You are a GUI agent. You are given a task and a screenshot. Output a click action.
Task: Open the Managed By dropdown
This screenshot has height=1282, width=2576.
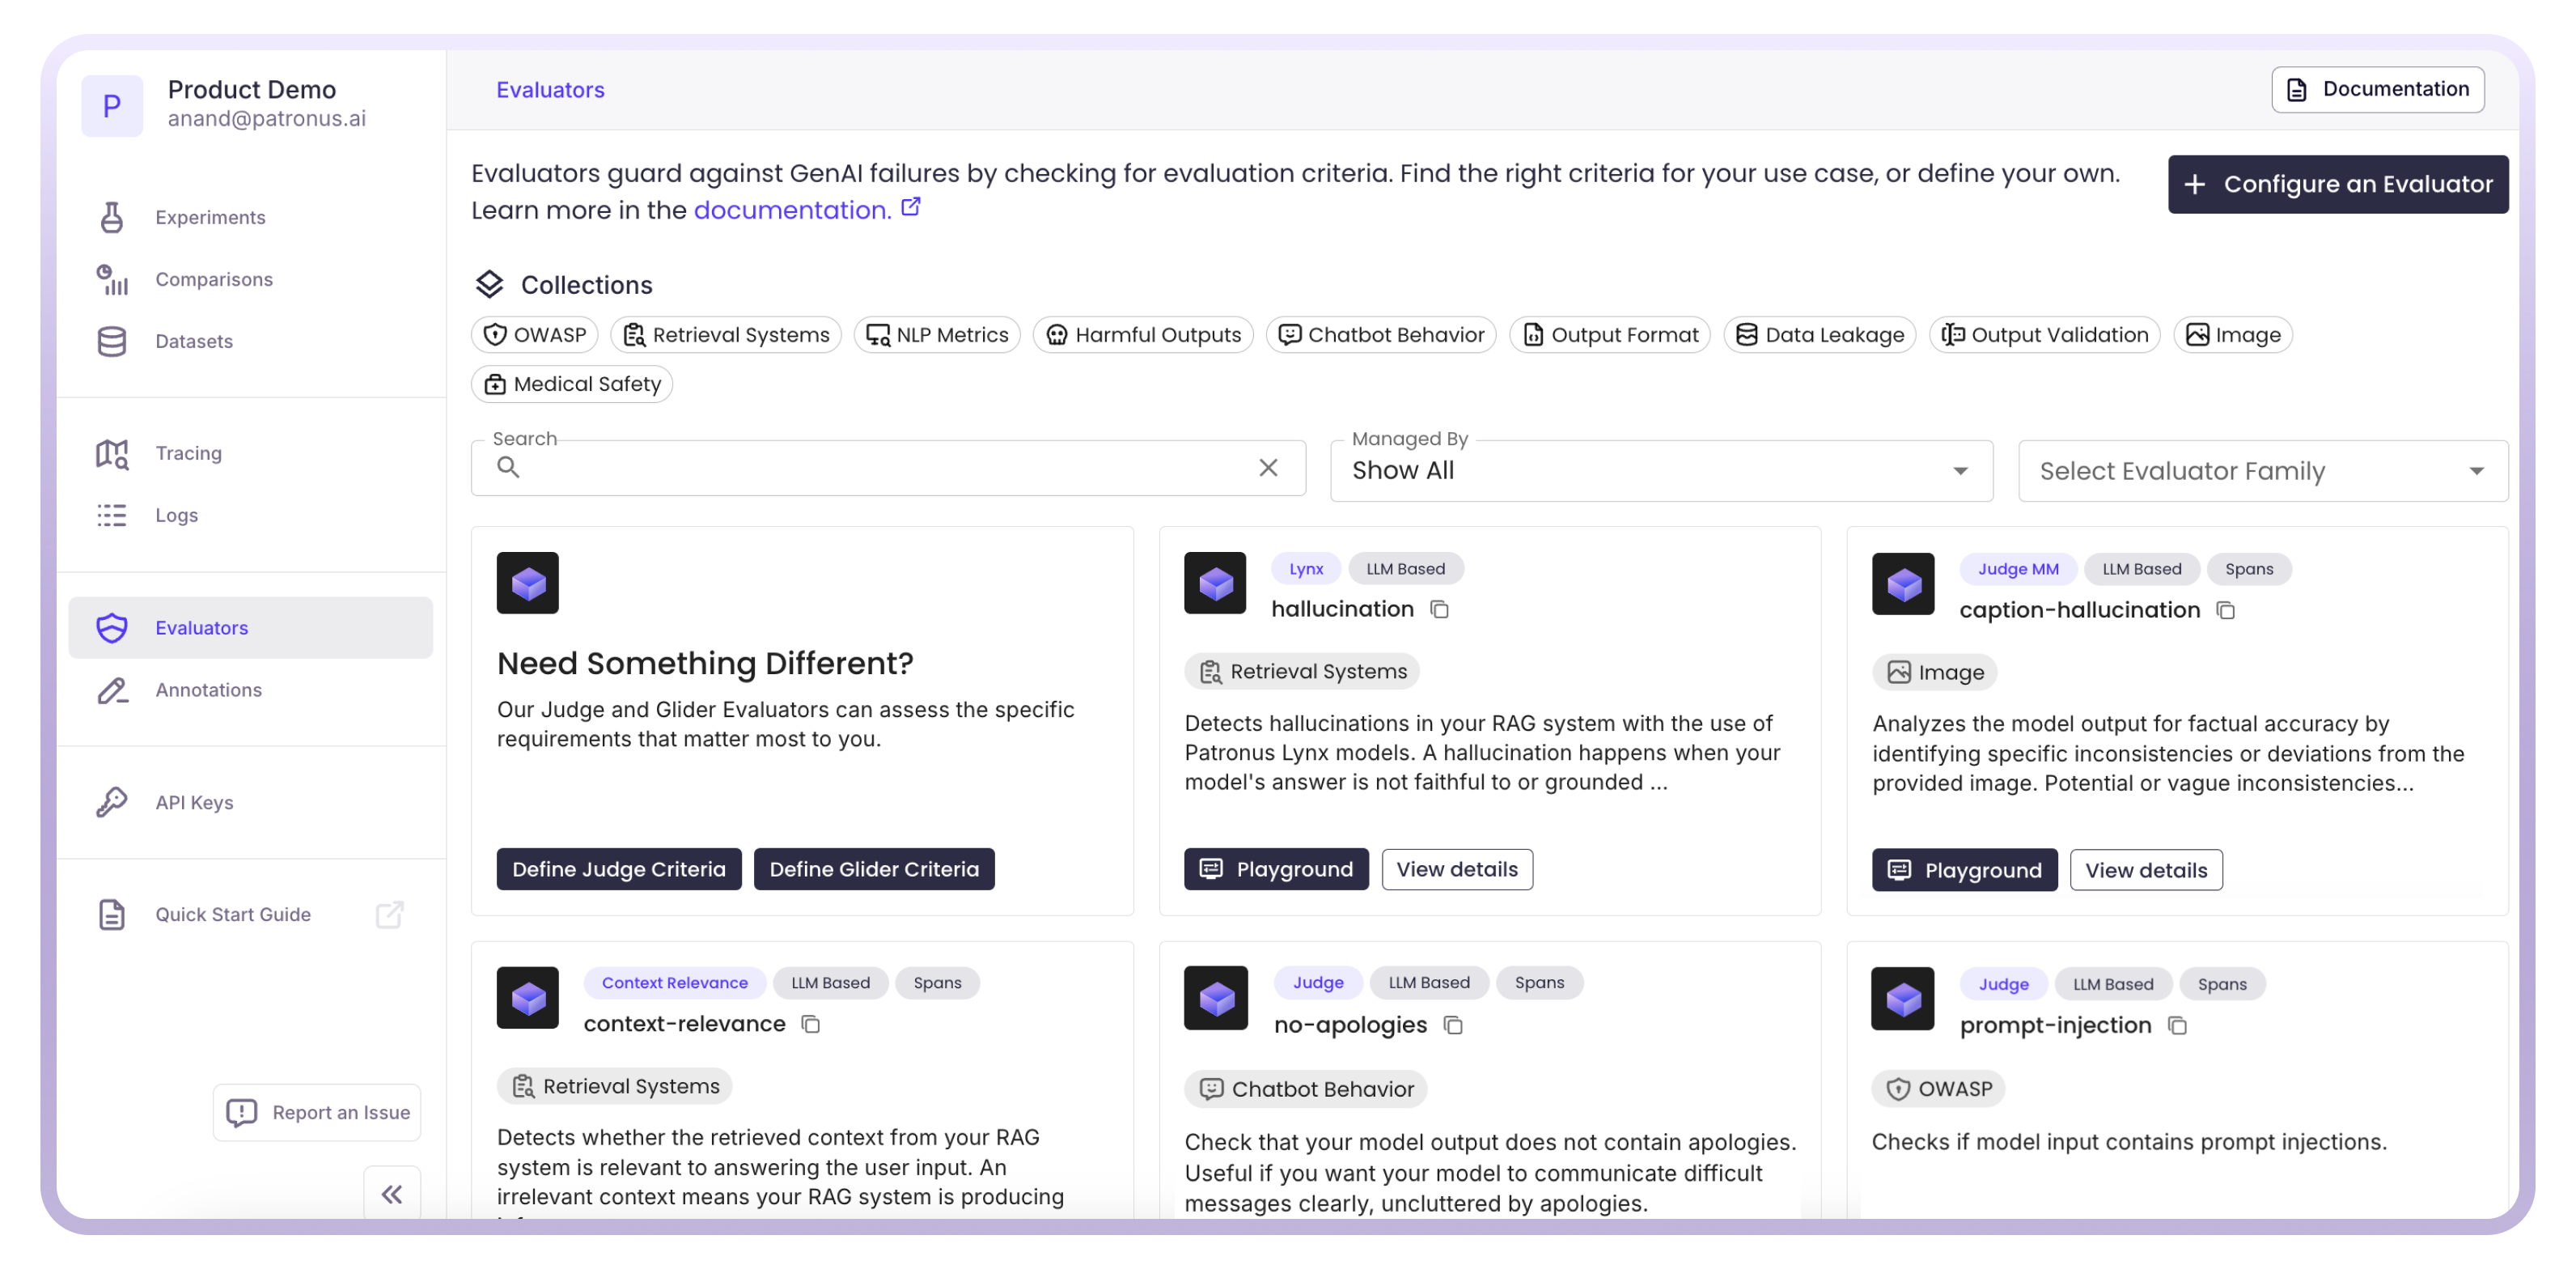(1660, 470)
